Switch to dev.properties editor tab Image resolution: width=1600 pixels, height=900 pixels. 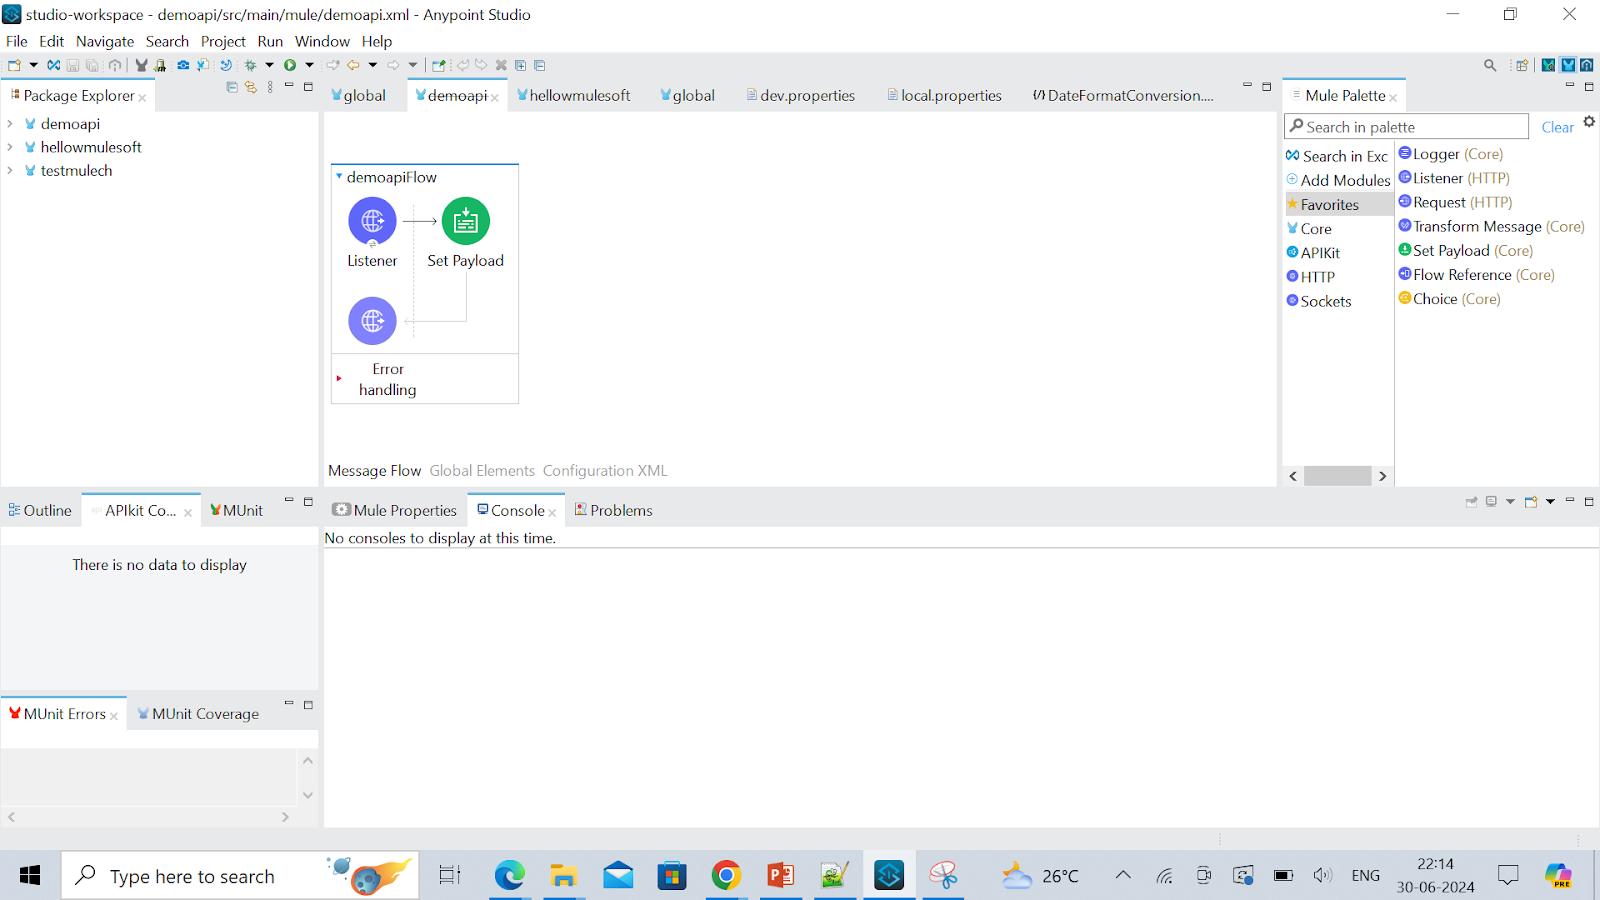801,95
